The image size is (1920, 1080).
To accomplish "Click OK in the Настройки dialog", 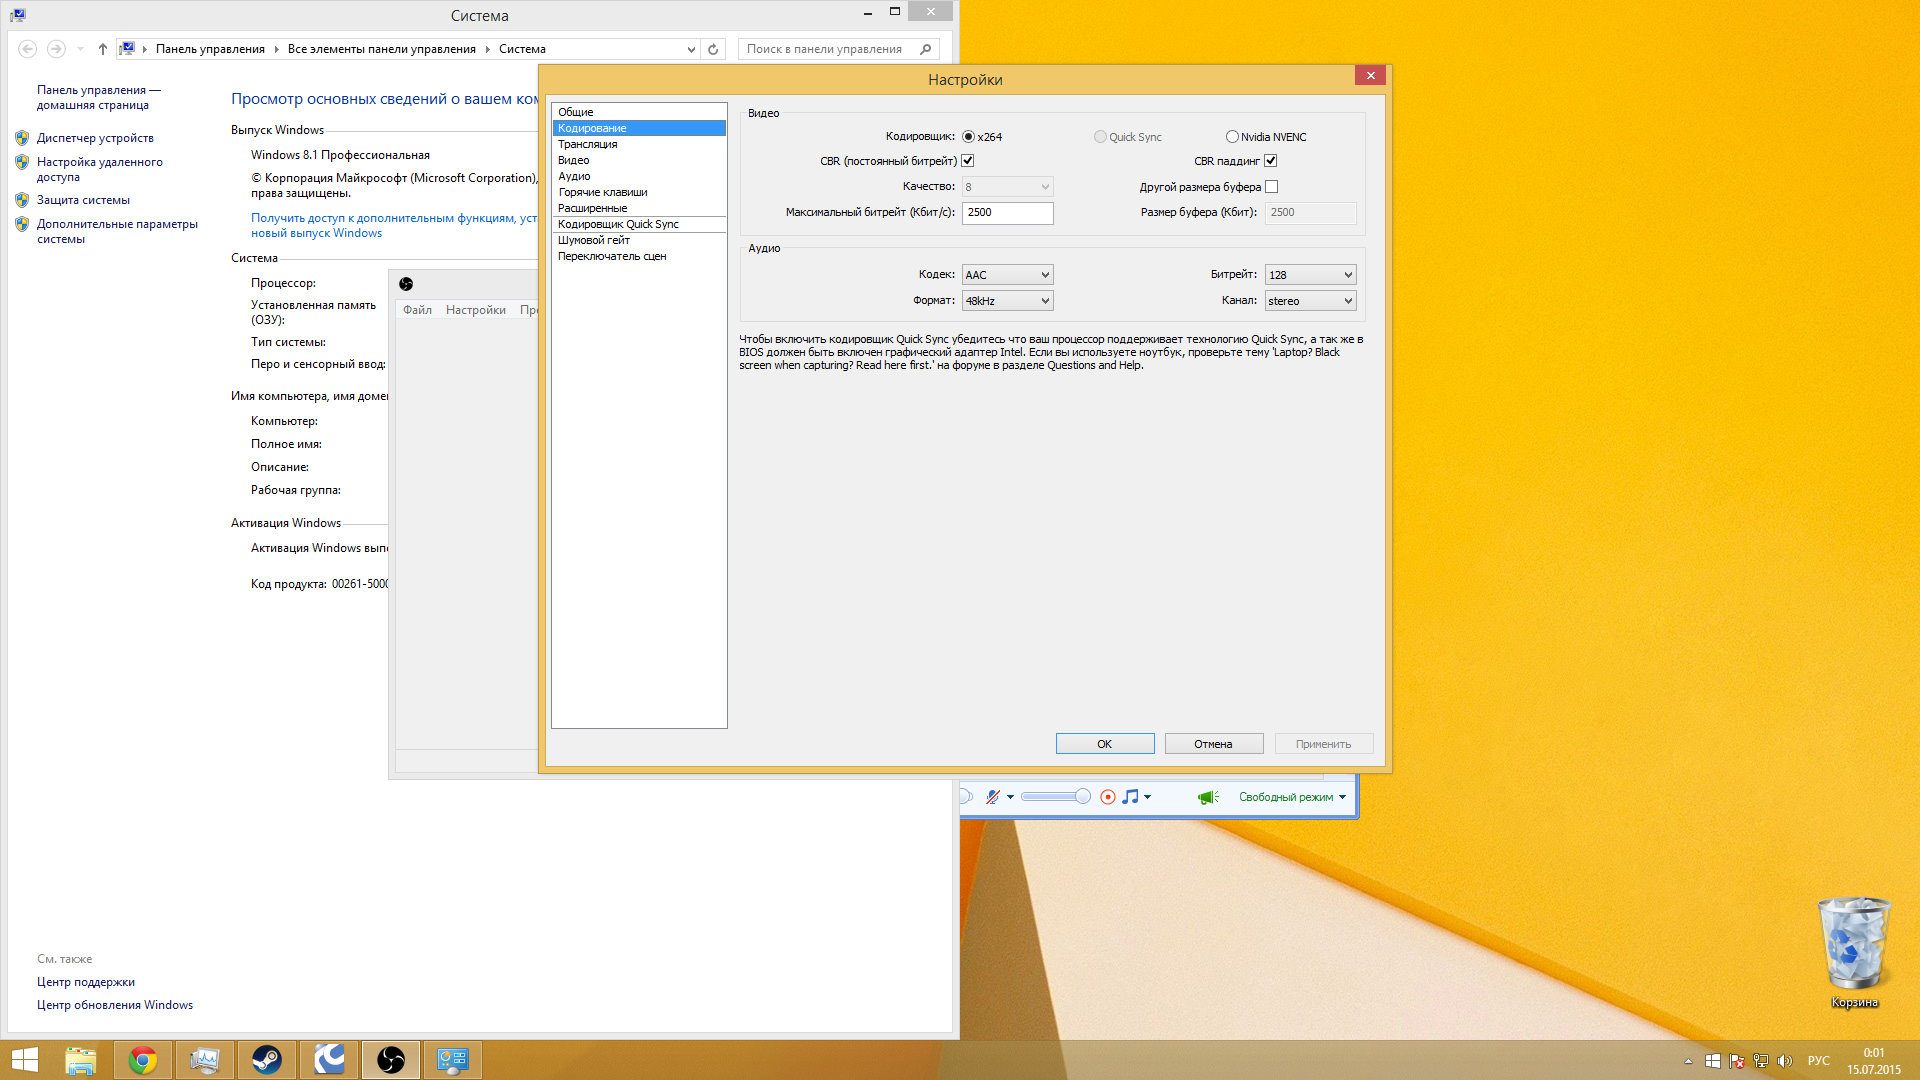I will (1105, 744).
